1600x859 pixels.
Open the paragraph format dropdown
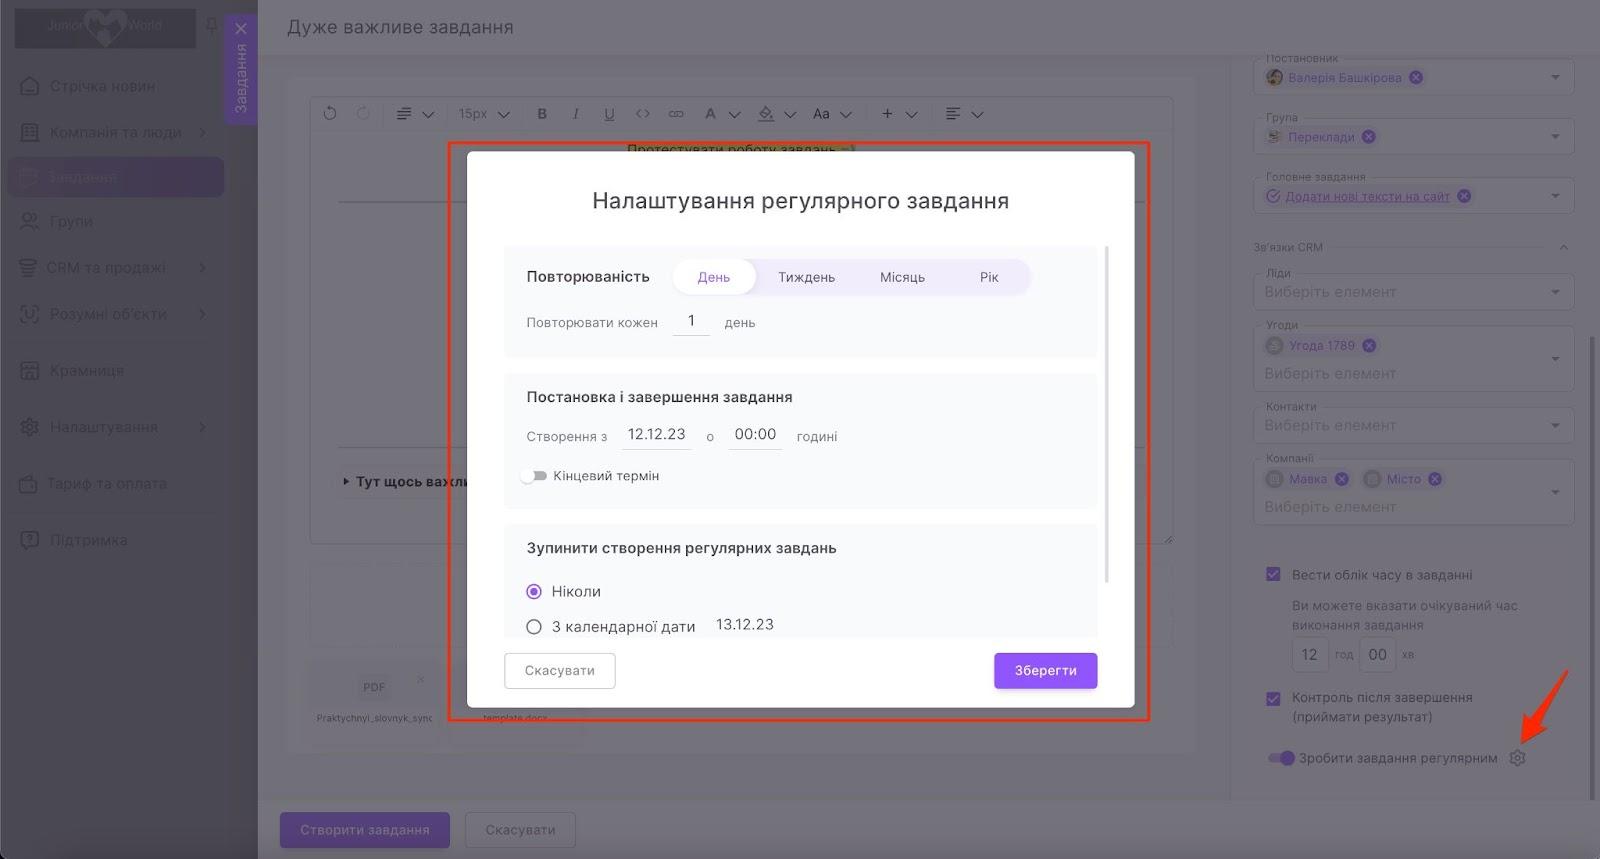click(x=415, y=114)
